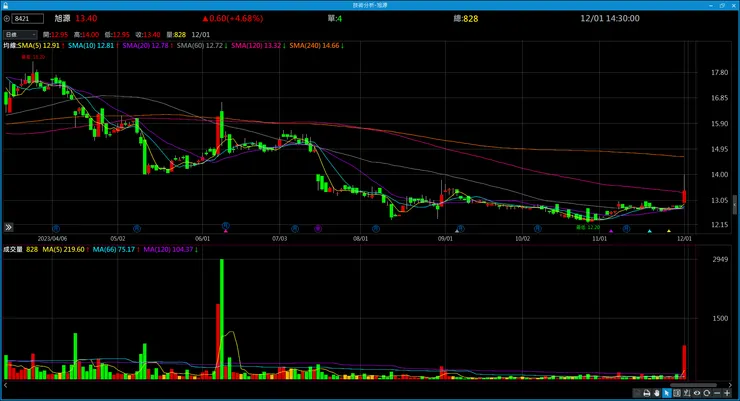This screenshot has height=401, width=740.
Task: Open the indicator settings tool icon
Action: coord(687,393)
